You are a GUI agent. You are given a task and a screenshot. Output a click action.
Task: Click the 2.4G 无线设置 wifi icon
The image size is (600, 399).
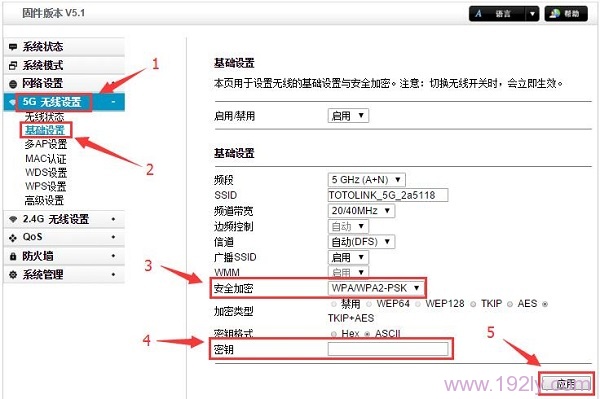[x=13, y=219]
